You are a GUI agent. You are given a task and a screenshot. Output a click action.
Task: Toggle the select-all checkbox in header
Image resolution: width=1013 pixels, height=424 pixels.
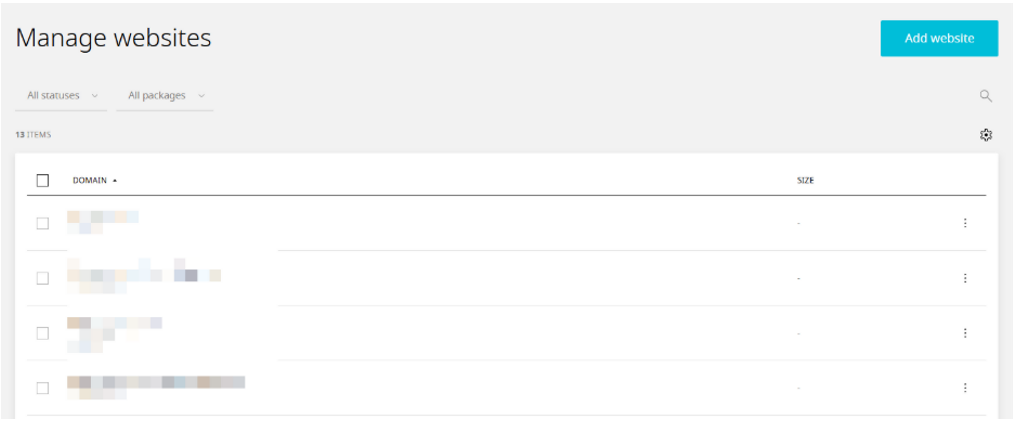tap(43, 180)
